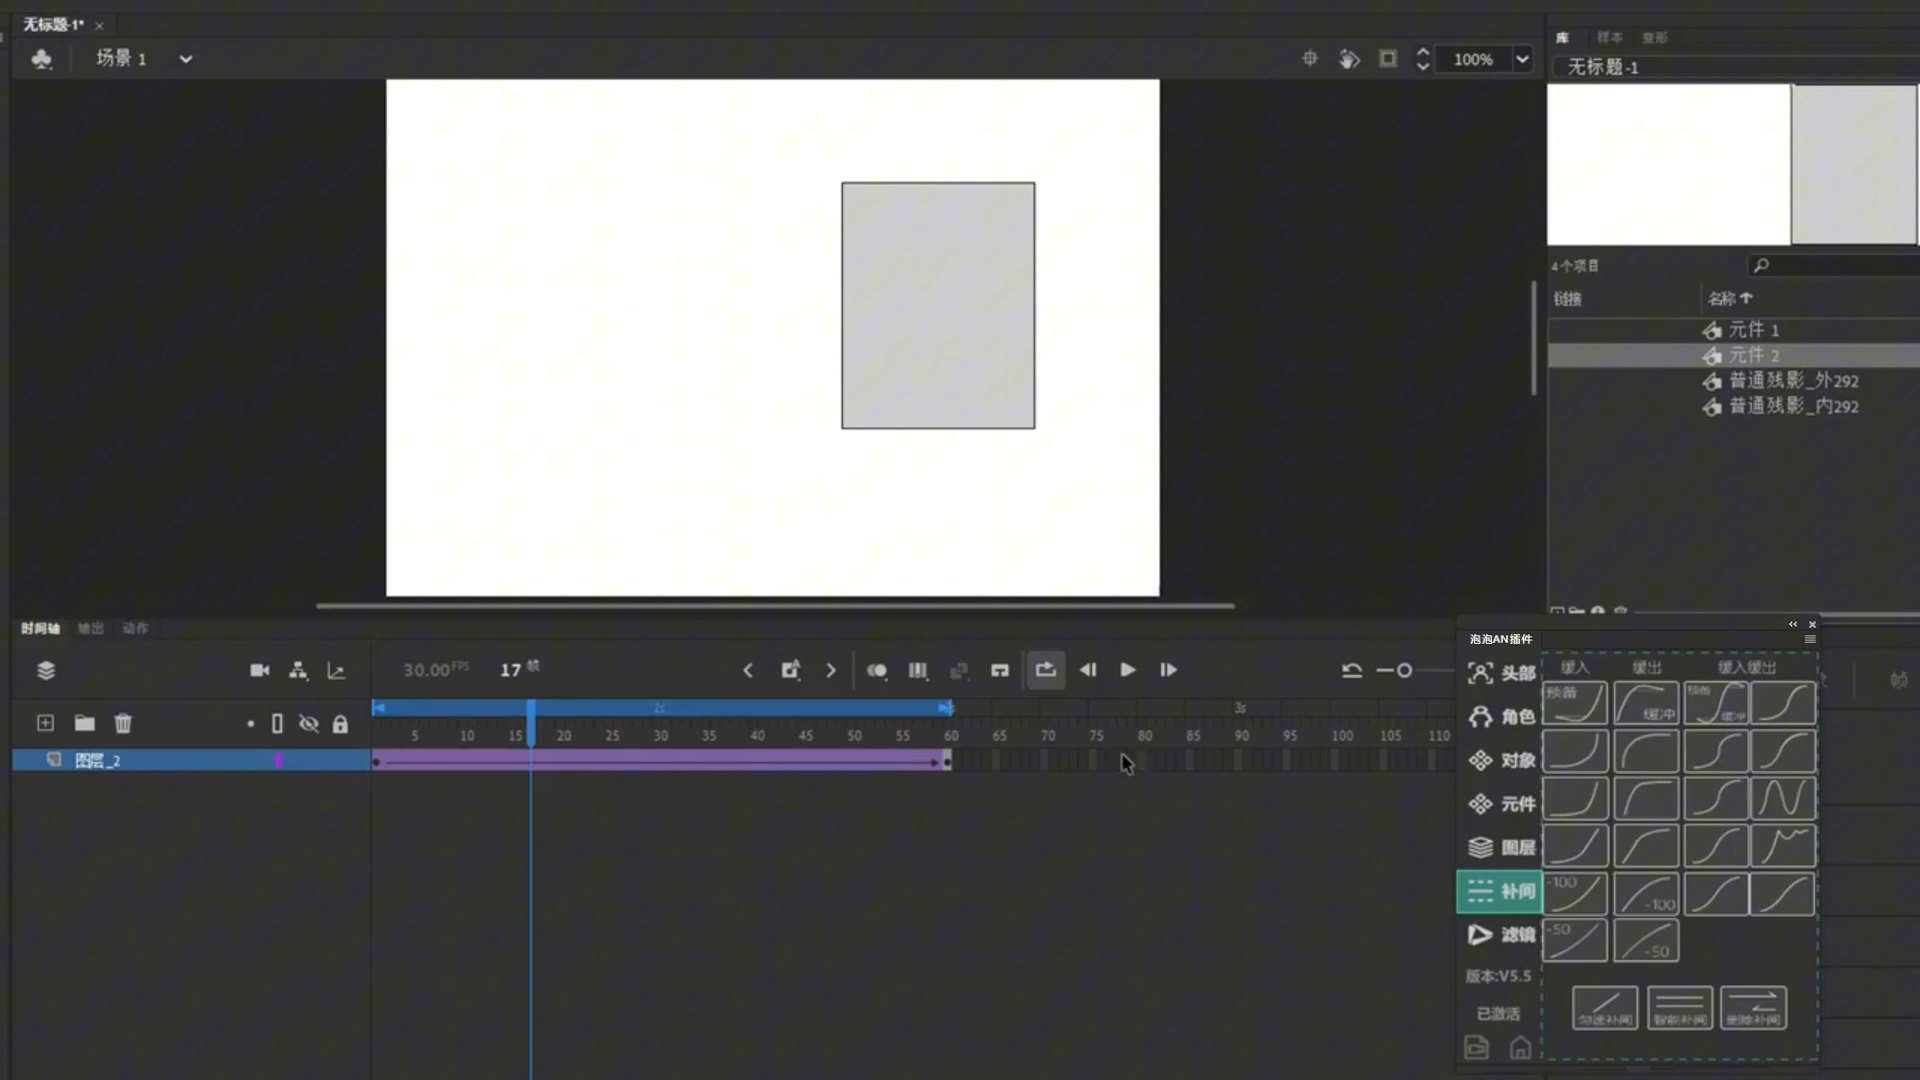Collapse the plugin panel with double-arrow chevron

point(1792,623)
